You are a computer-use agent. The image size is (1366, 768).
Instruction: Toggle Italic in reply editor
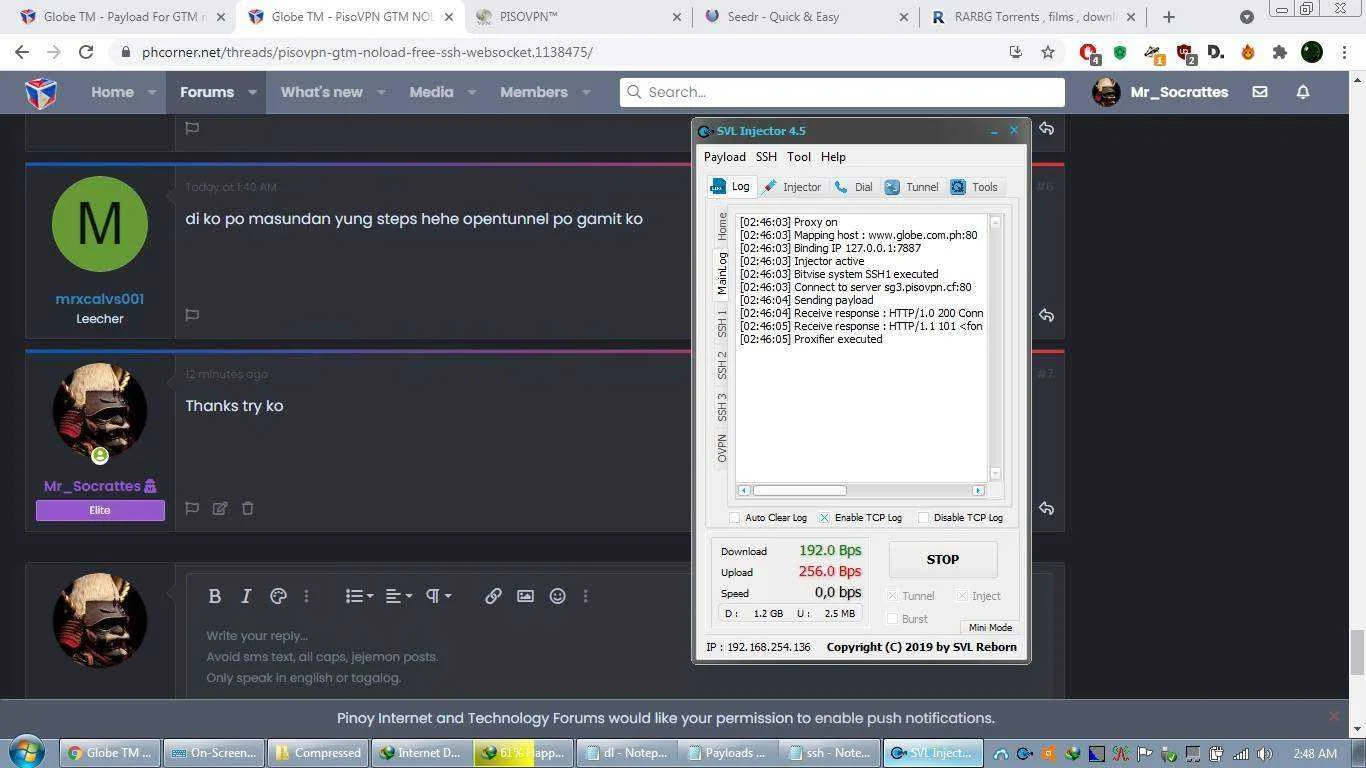(246, 596)
